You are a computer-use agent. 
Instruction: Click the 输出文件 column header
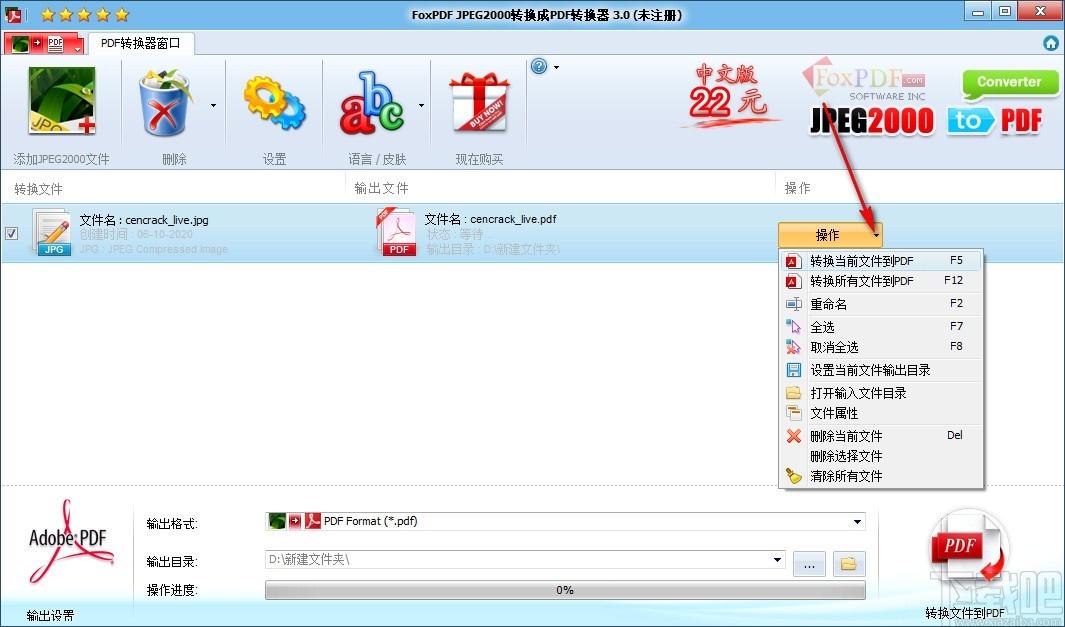coord(381,188)
